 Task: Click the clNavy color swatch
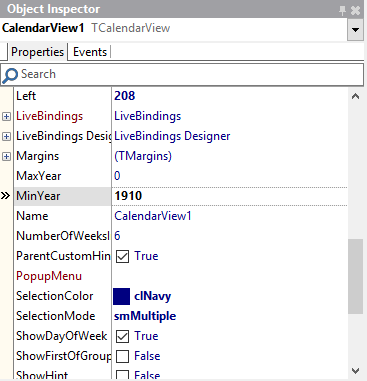pos(121,296)
